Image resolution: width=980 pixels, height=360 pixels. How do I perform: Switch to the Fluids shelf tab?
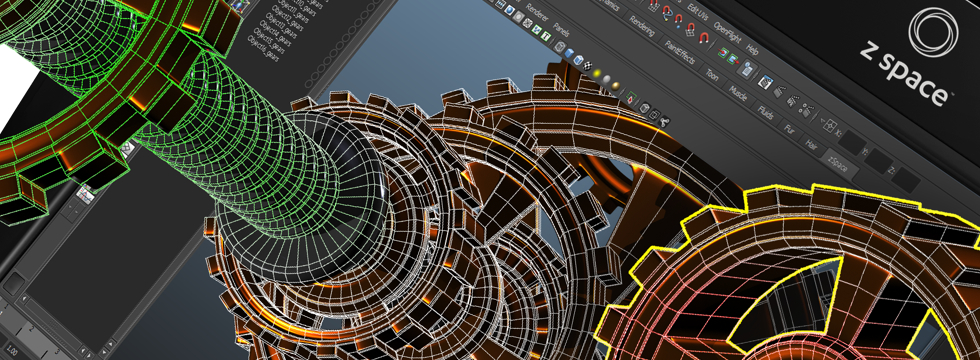pos(766,112)
